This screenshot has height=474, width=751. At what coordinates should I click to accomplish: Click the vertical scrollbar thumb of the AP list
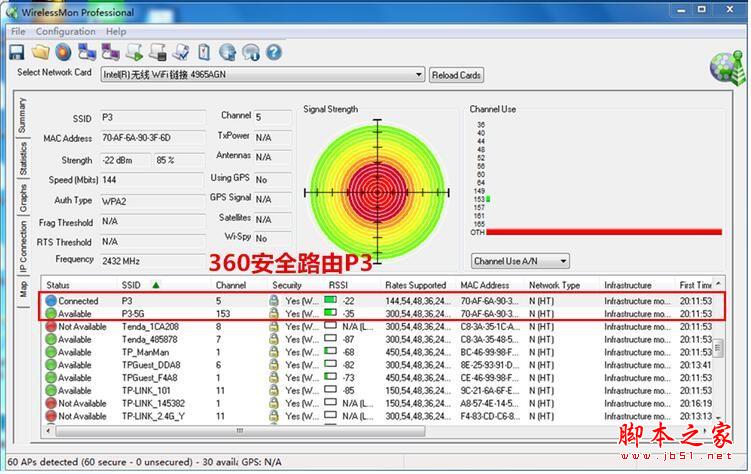(x=717, y=347)
